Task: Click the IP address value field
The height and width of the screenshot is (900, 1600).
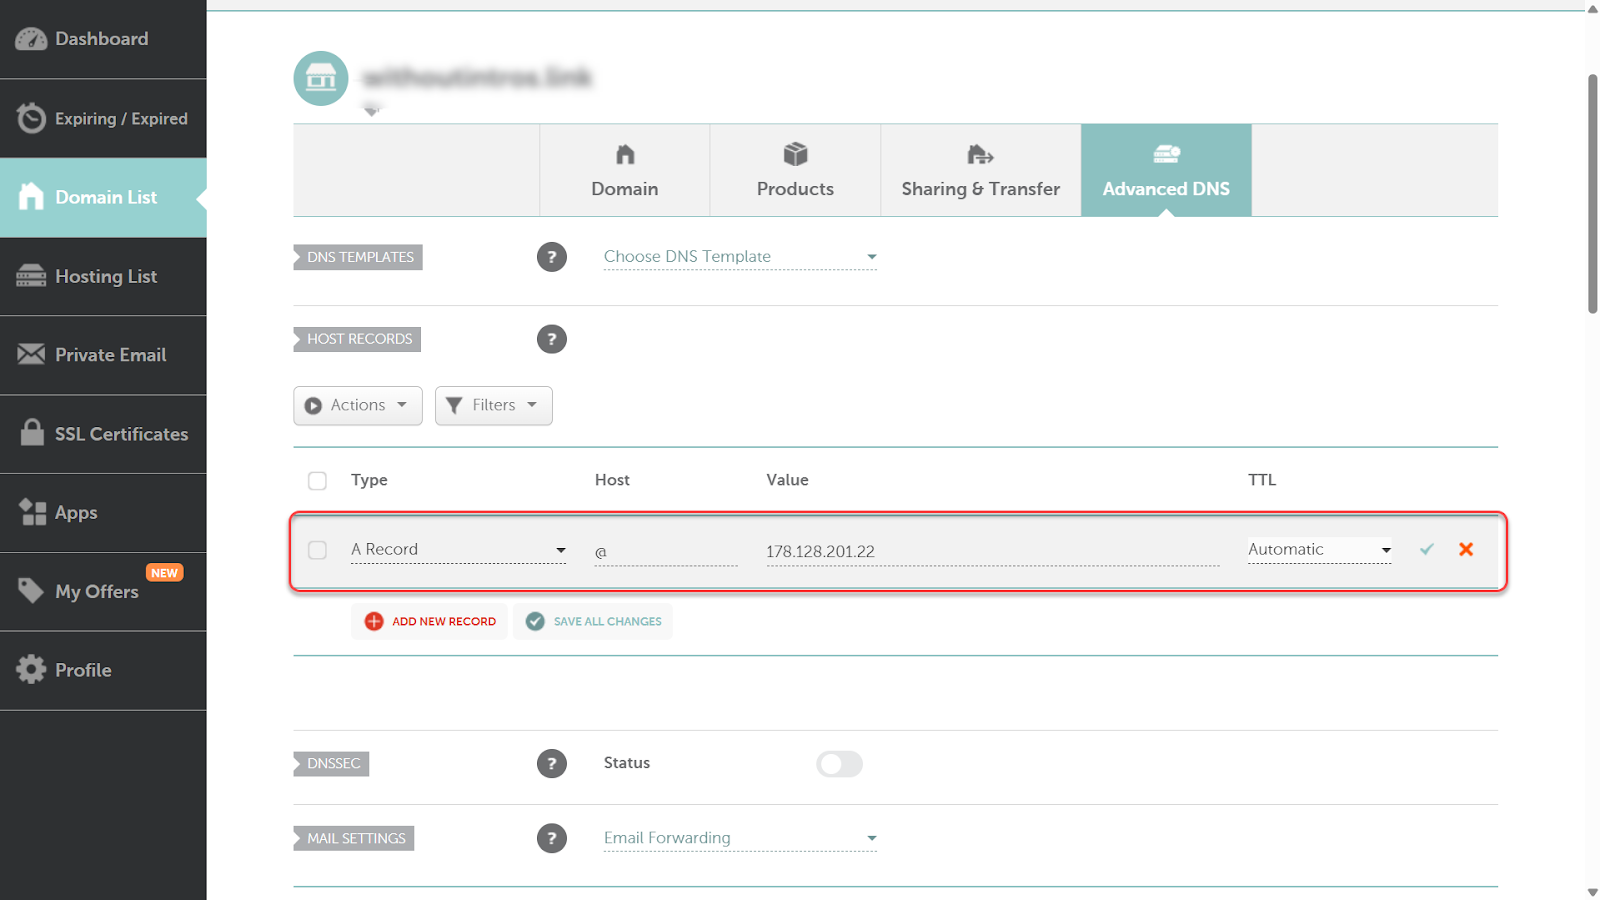Action: (990, 551)
